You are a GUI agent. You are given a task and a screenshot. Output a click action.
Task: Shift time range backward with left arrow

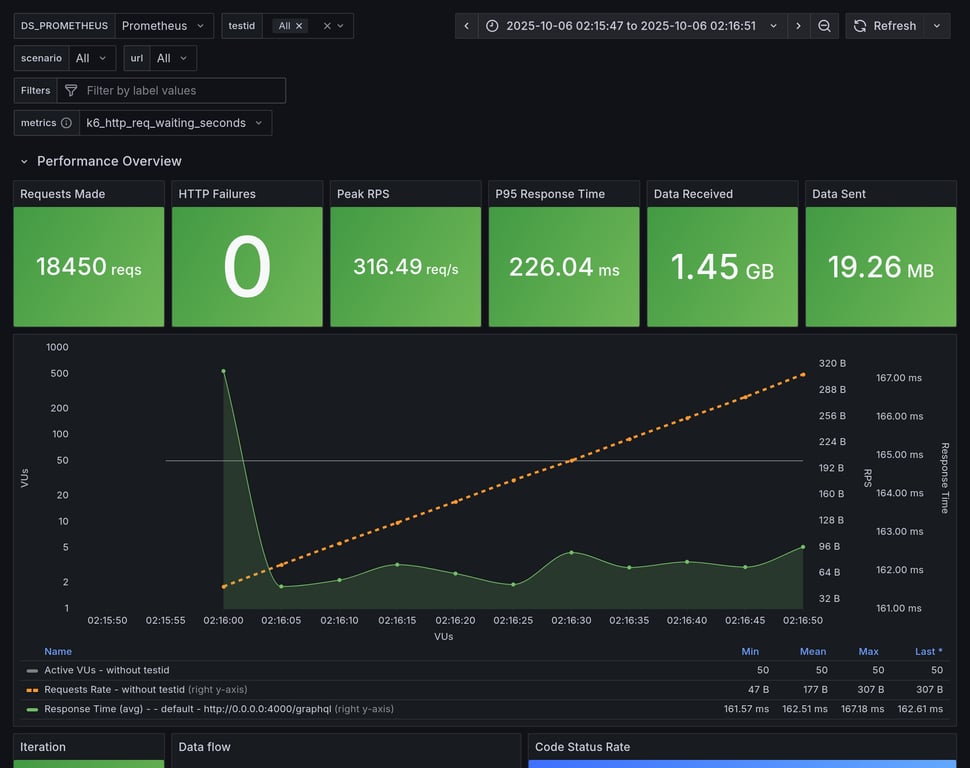click(x=466, y=26)
